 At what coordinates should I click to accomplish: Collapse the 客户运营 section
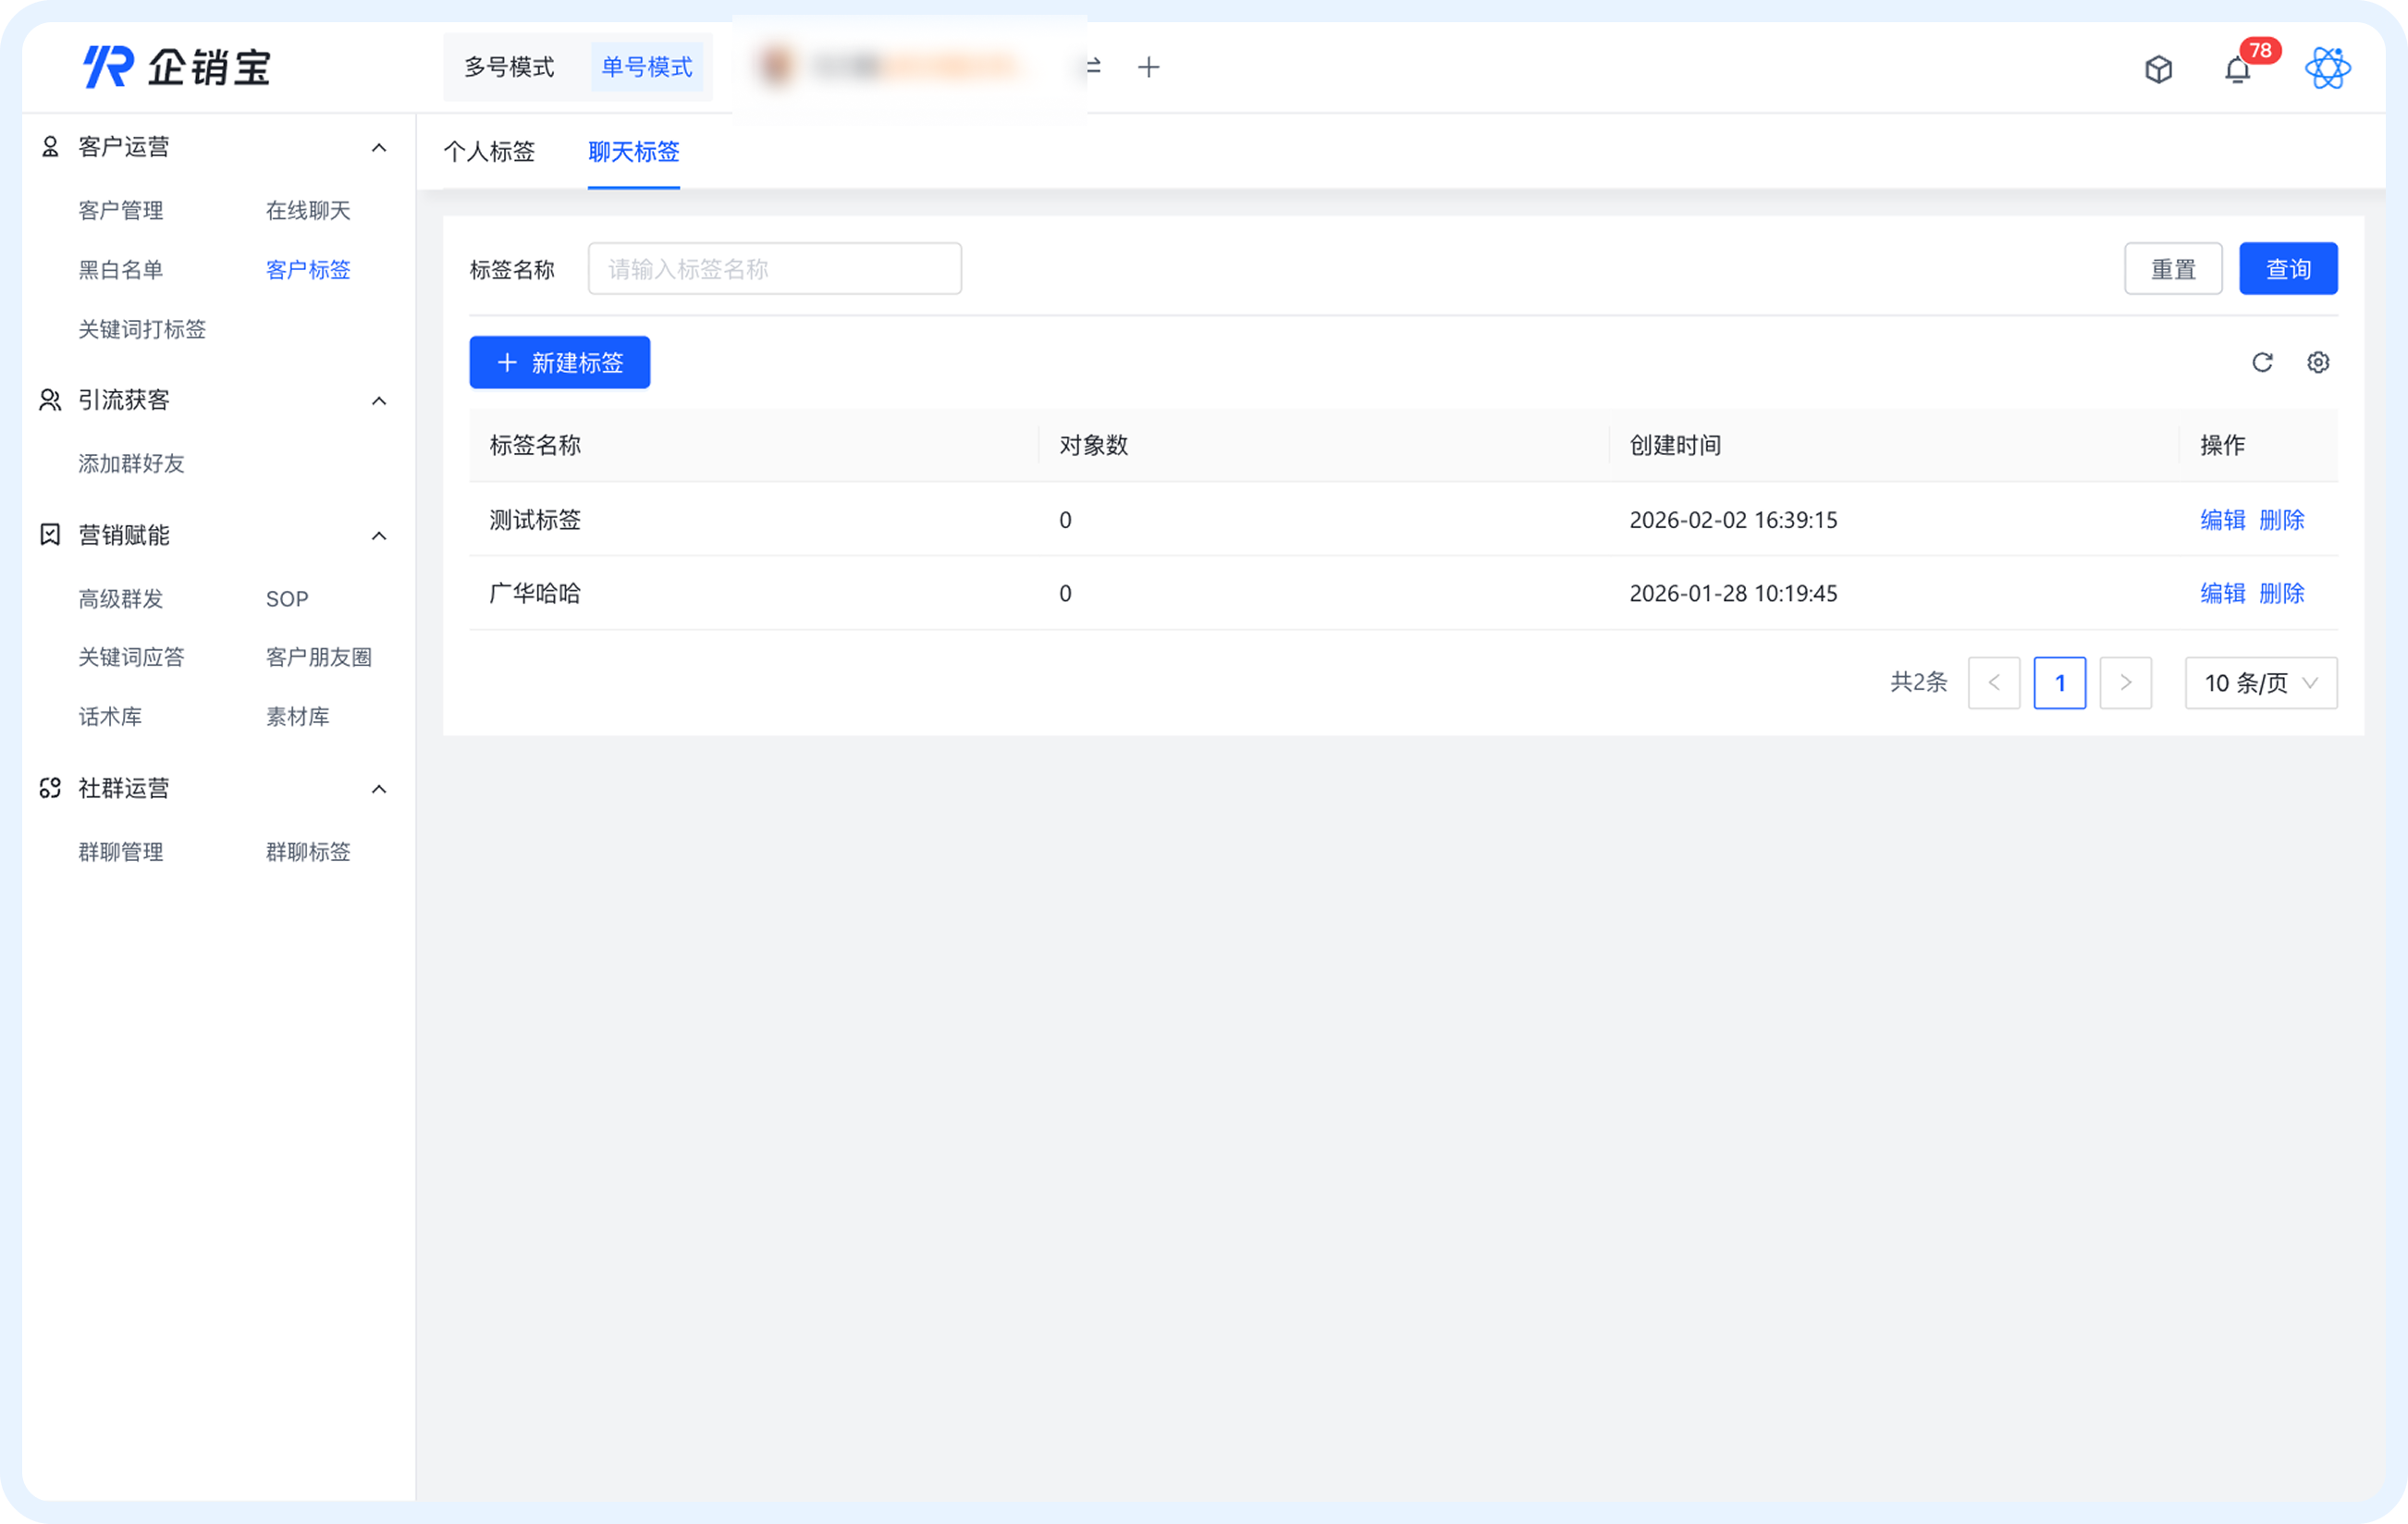coord(379,146)
